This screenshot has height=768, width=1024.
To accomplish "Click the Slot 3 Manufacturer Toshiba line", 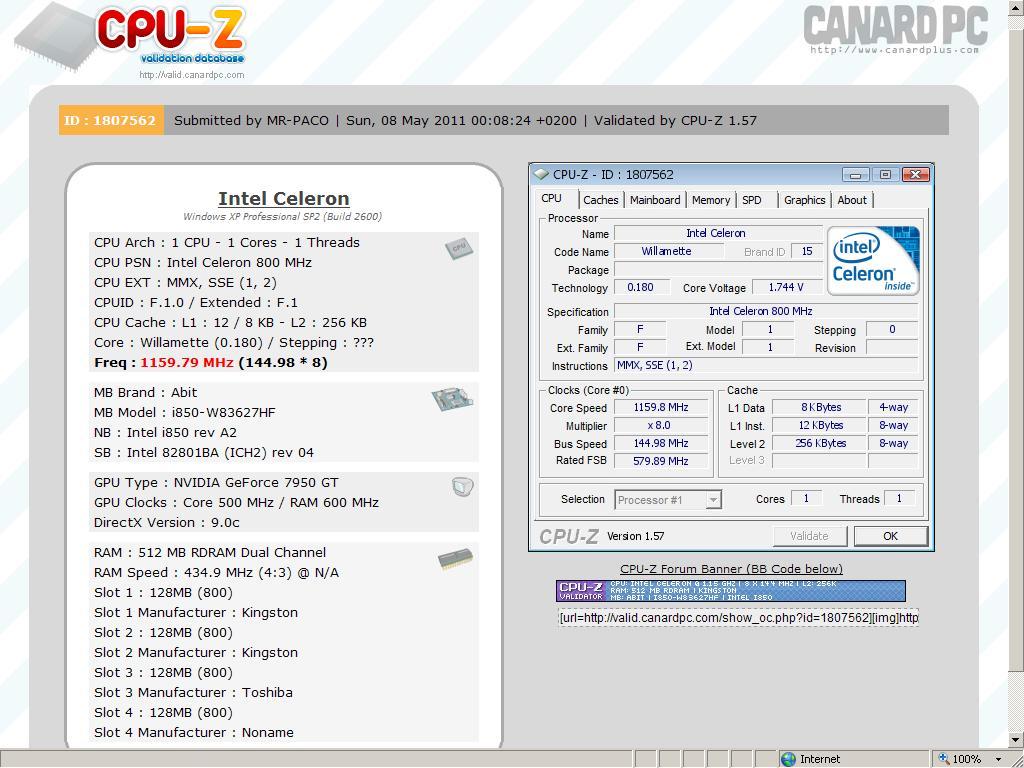I will [193, 692].
